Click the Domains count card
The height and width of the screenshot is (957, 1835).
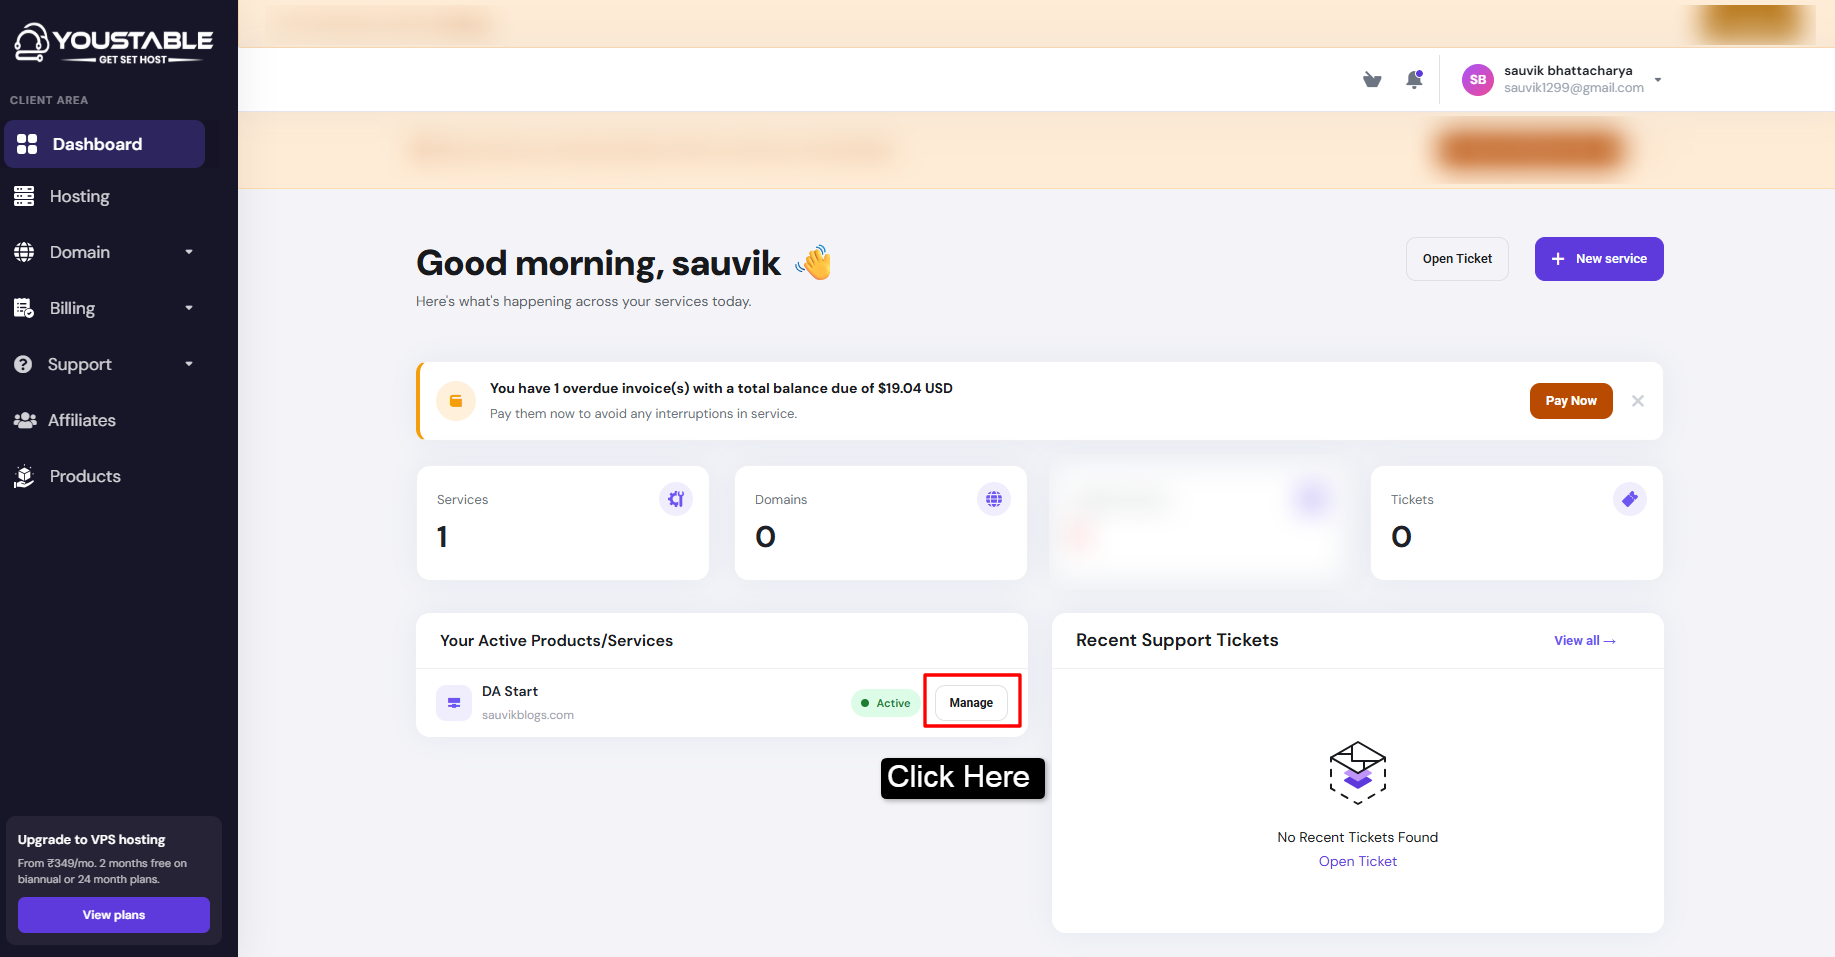coord(881,523)
